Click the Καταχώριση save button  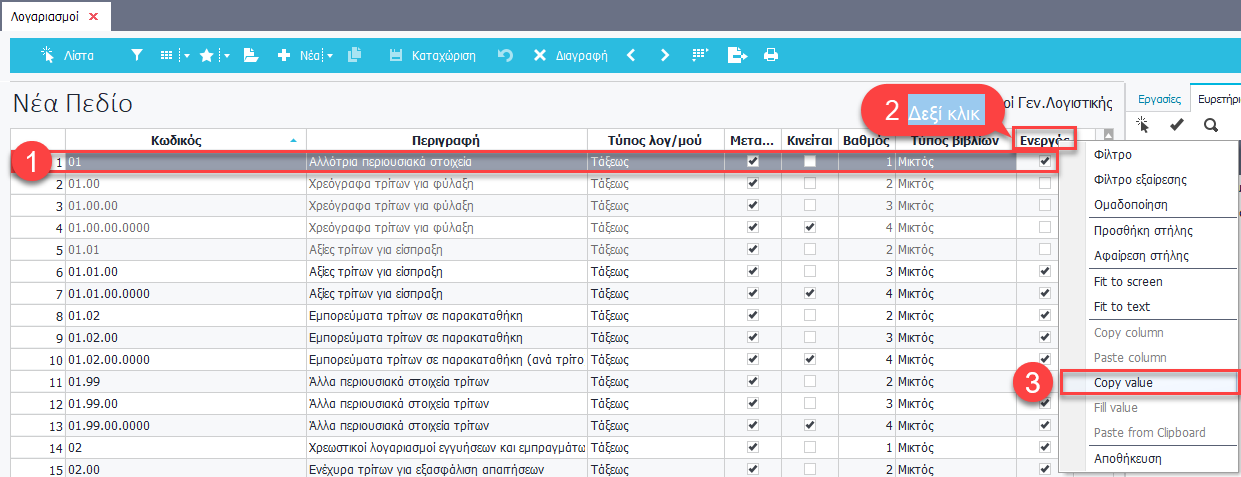[432, 56]
